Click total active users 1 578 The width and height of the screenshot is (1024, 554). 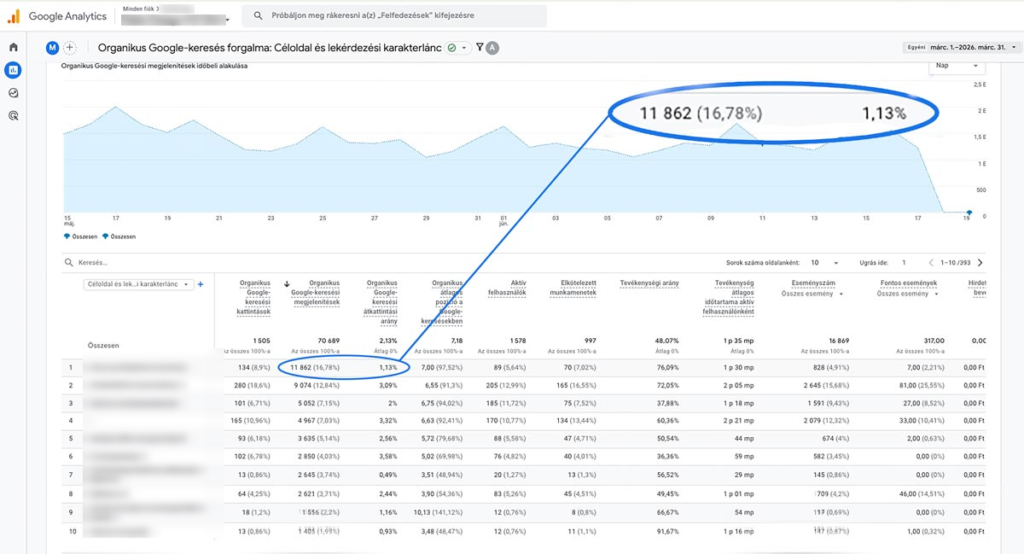point(517,340)
